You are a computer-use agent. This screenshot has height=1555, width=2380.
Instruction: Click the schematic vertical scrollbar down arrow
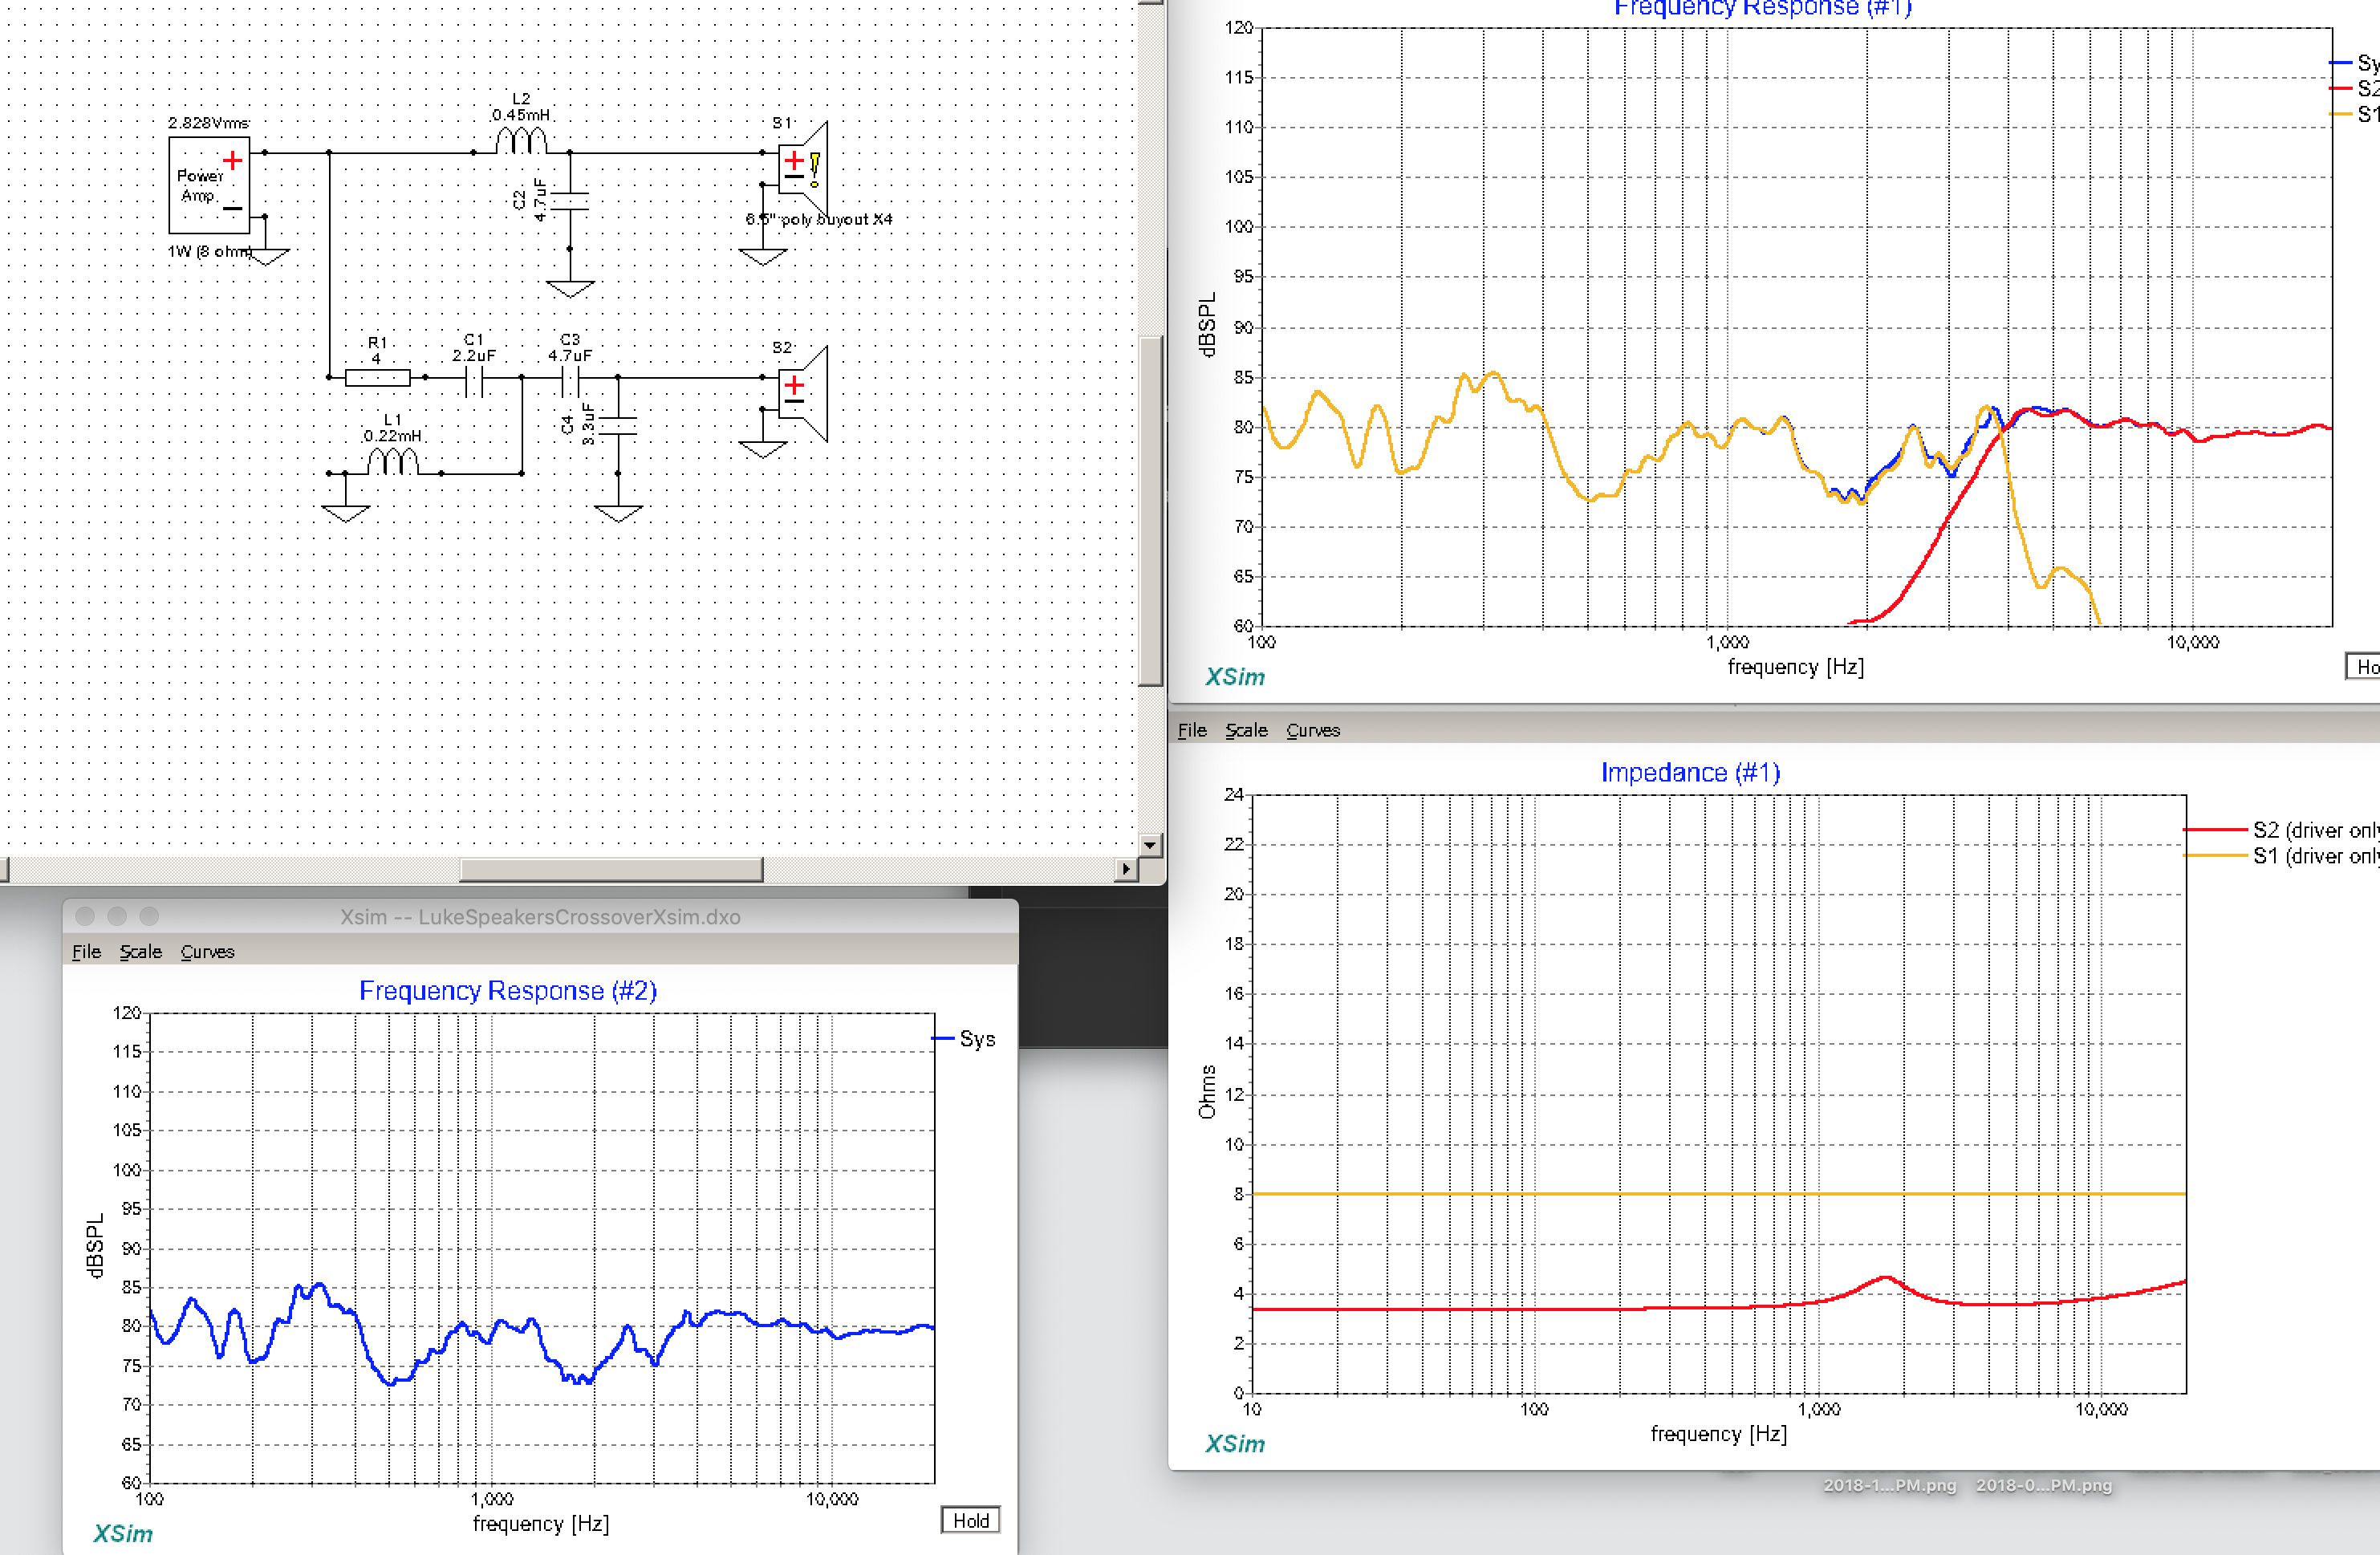tap(1150, 845)
